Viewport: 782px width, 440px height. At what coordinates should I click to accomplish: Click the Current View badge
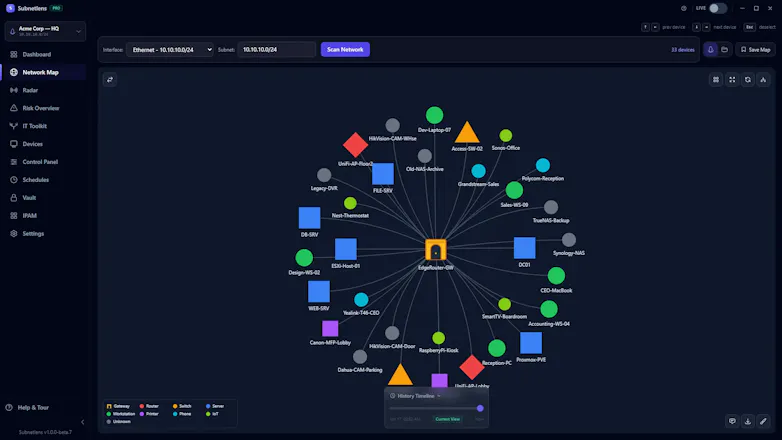tap(447, 419)
